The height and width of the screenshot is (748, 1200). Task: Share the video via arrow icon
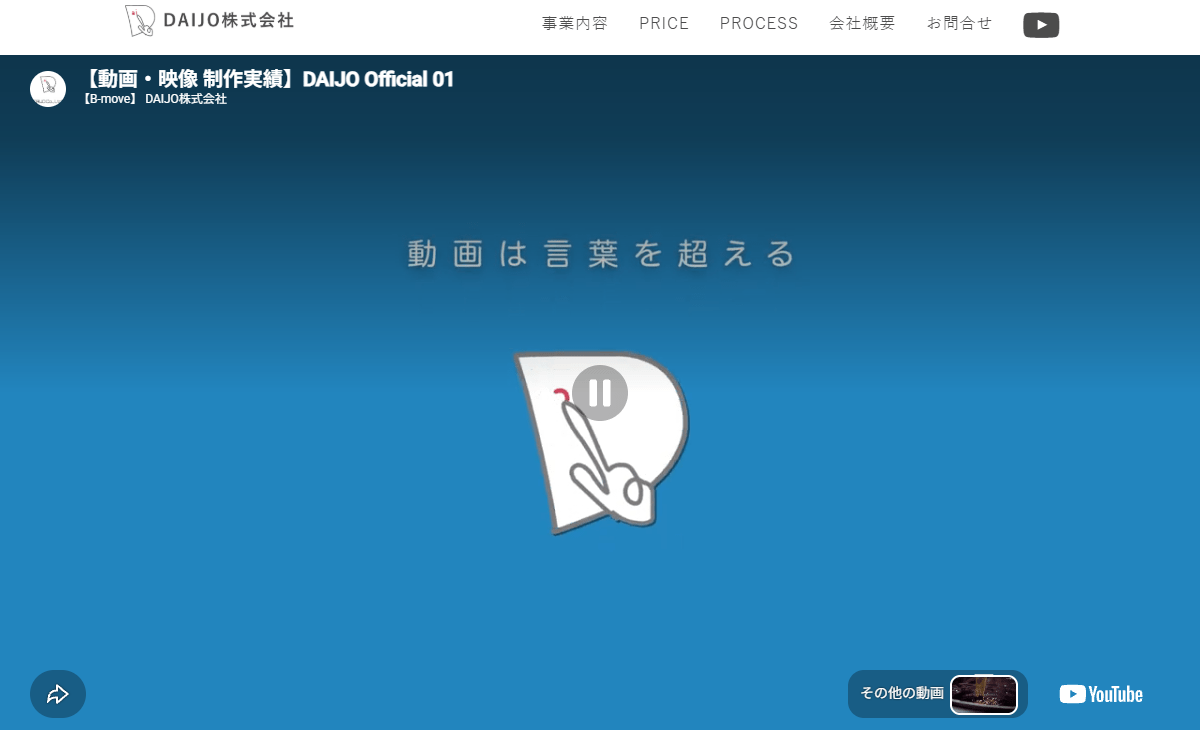[x=58, y=694]
